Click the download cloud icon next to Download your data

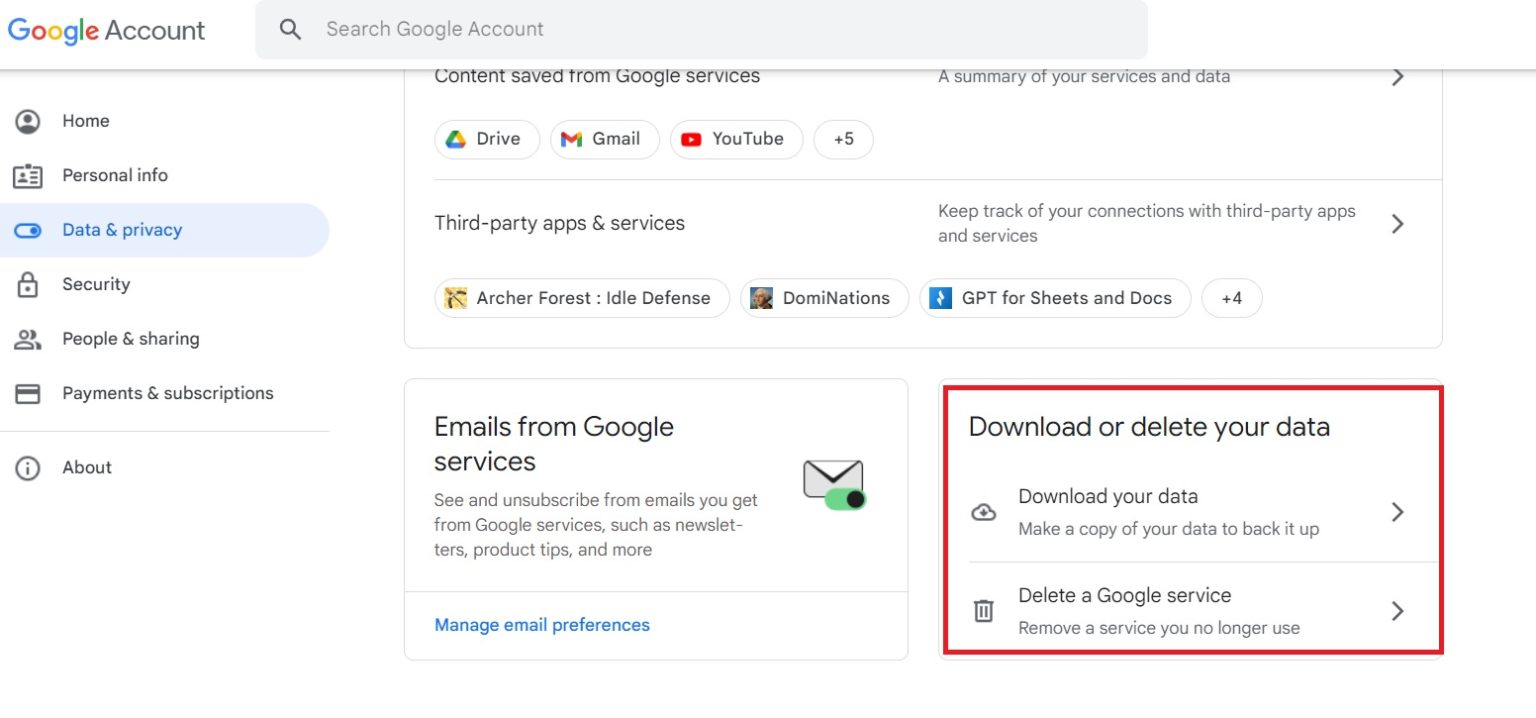click(984, 511)
